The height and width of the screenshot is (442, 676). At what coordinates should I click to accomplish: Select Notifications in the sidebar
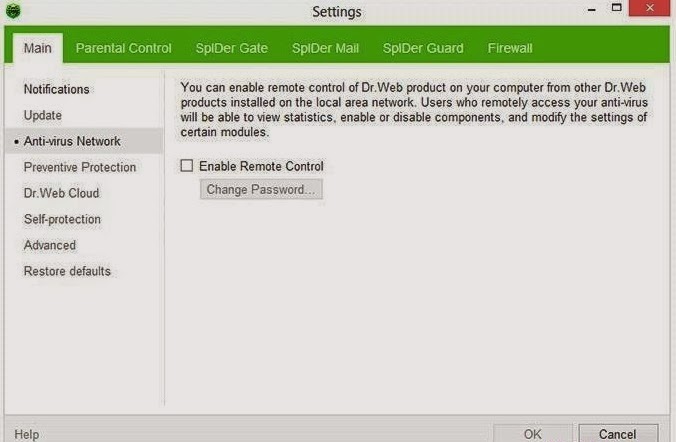84,89
